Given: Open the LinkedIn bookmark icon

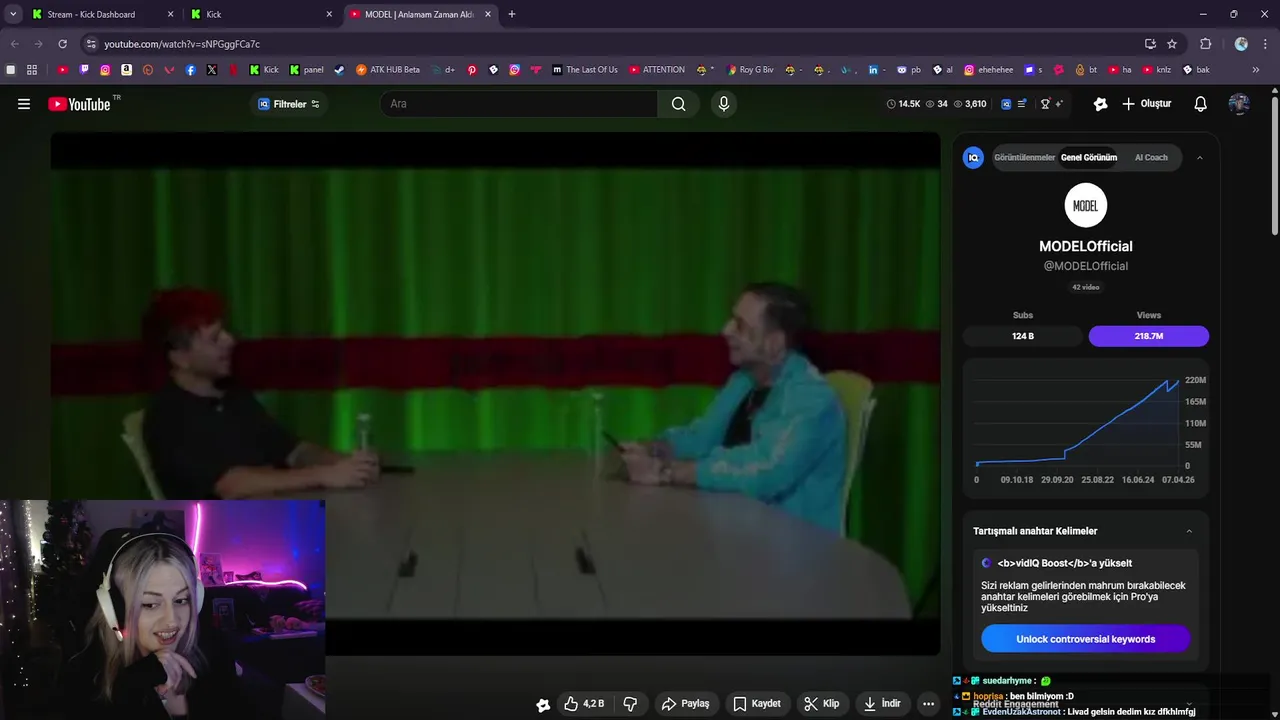Looking at the screenshot, I should 874,70.
